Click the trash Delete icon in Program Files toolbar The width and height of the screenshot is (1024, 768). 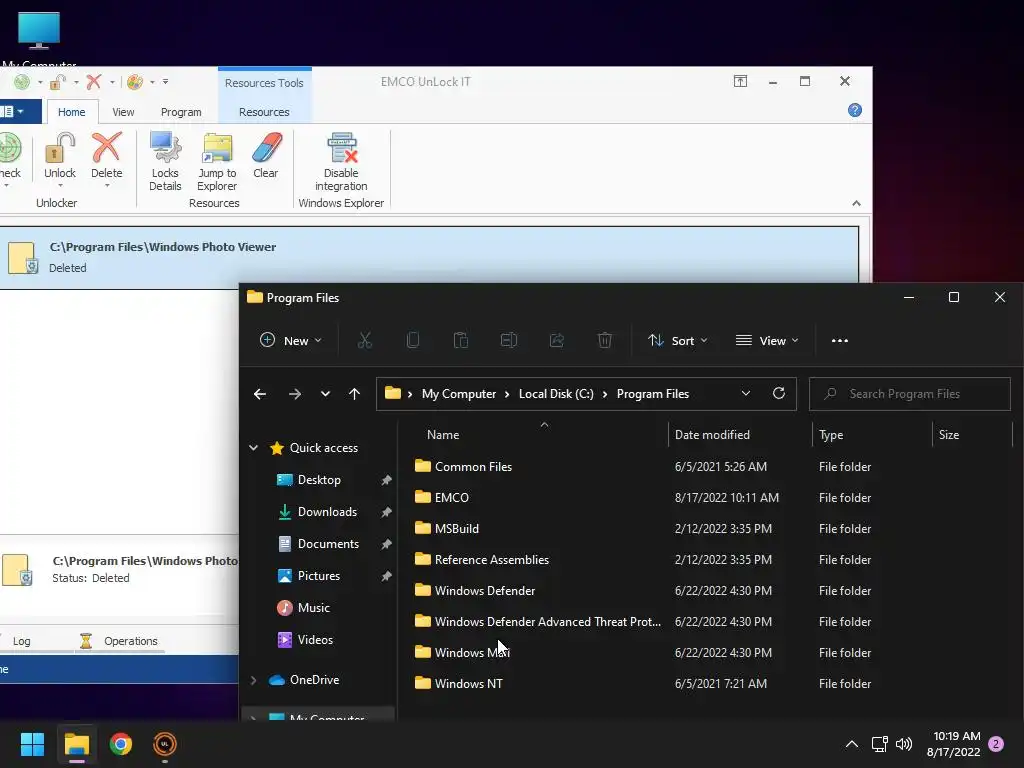605,340
